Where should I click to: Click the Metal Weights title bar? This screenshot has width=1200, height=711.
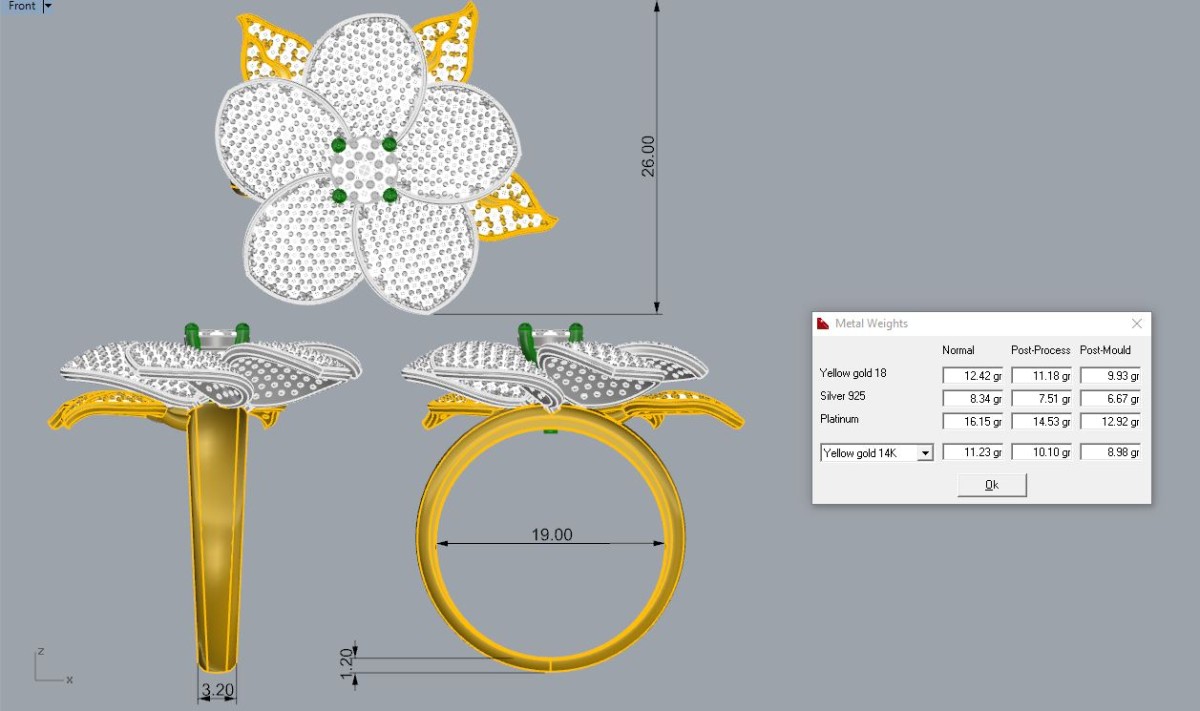(x=960, y=324)
